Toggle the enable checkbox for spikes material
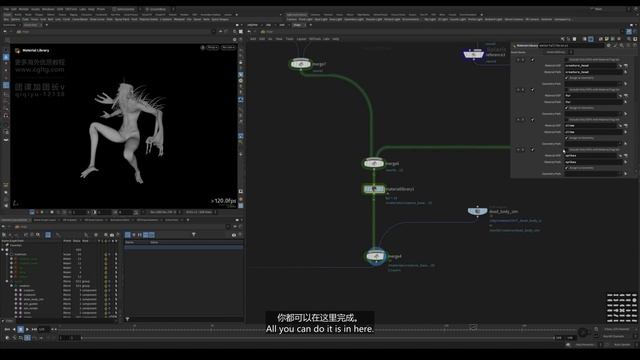Screen dimensions: 640x360 click(x=533, y=149)
